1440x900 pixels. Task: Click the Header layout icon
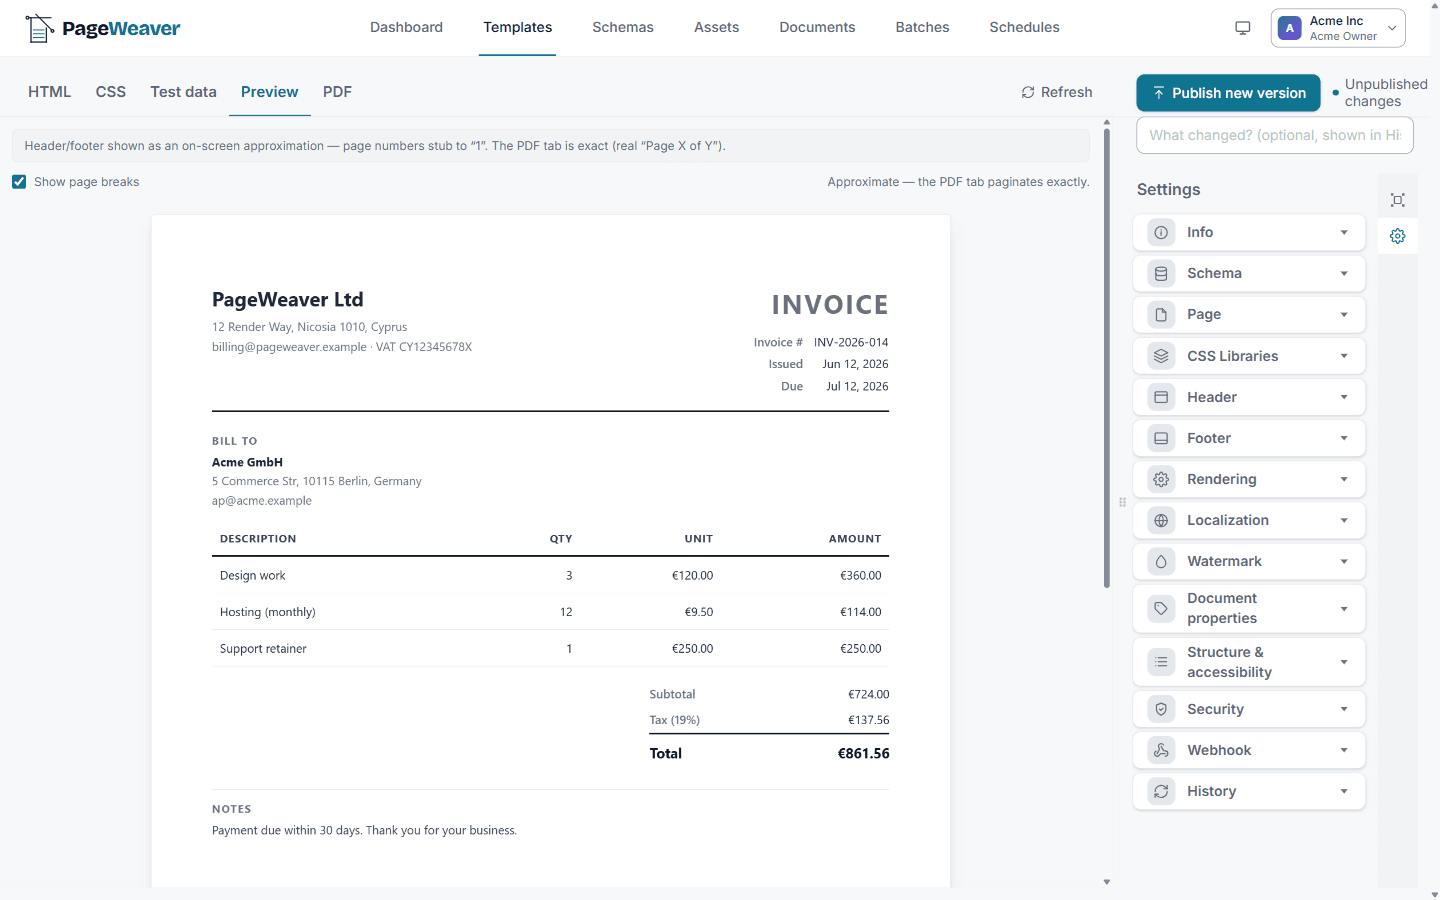[x=1161, y=397]
